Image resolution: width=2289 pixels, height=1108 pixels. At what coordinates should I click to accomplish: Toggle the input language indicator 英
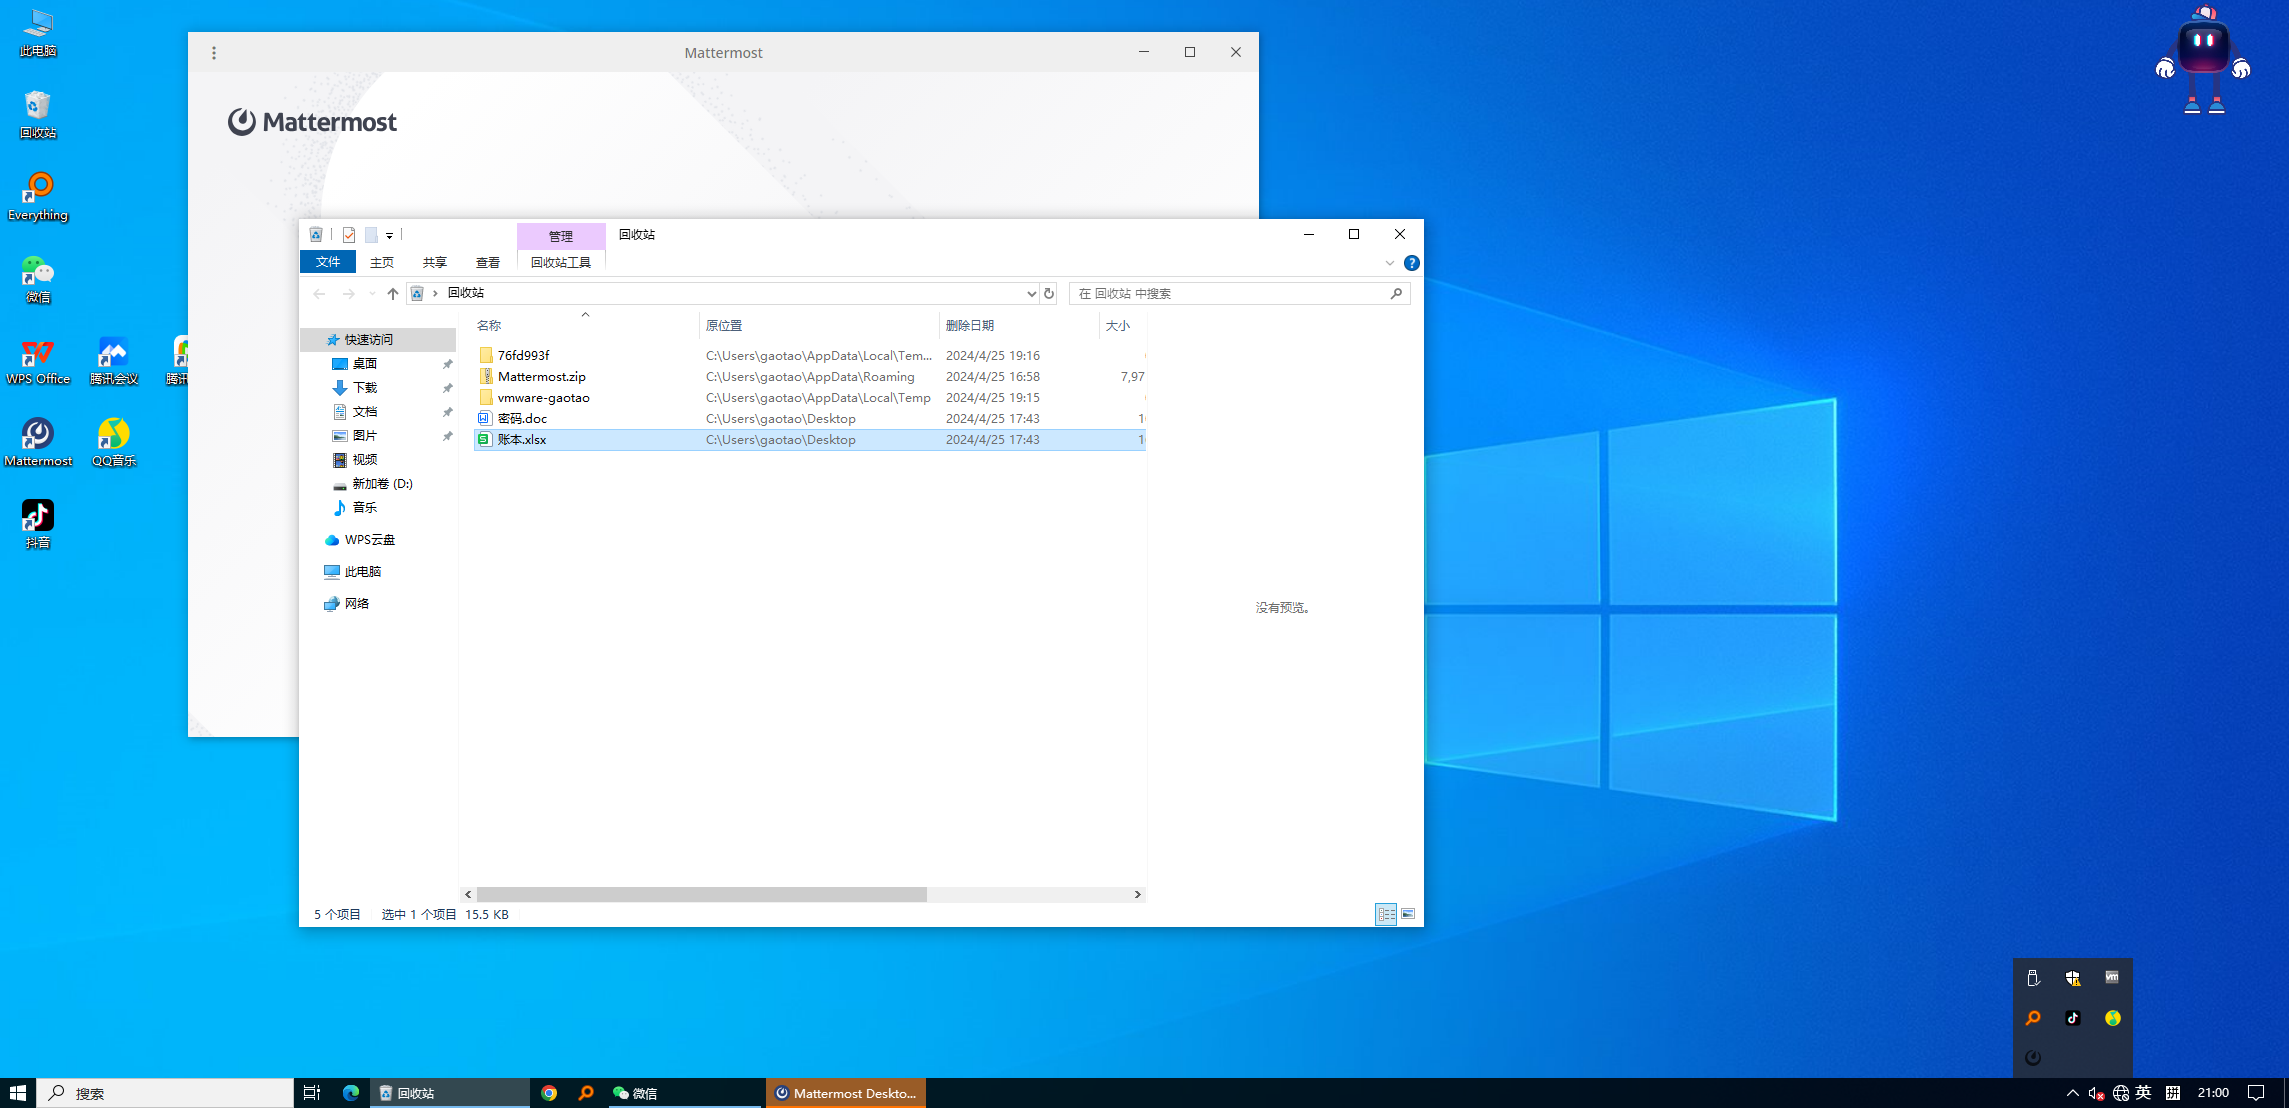pos(2143,1093)
